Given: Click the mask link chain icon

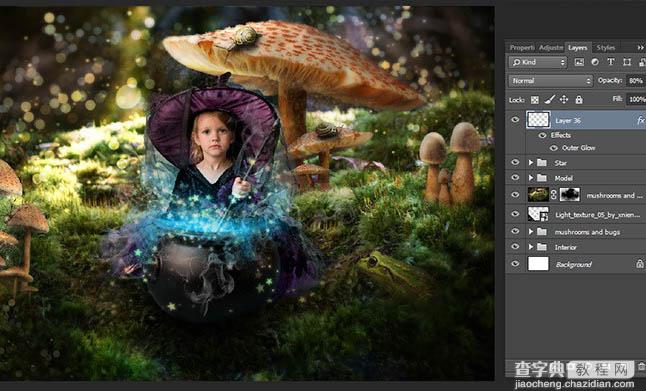Looking at the screenshot, I should [x=554, y=195].
